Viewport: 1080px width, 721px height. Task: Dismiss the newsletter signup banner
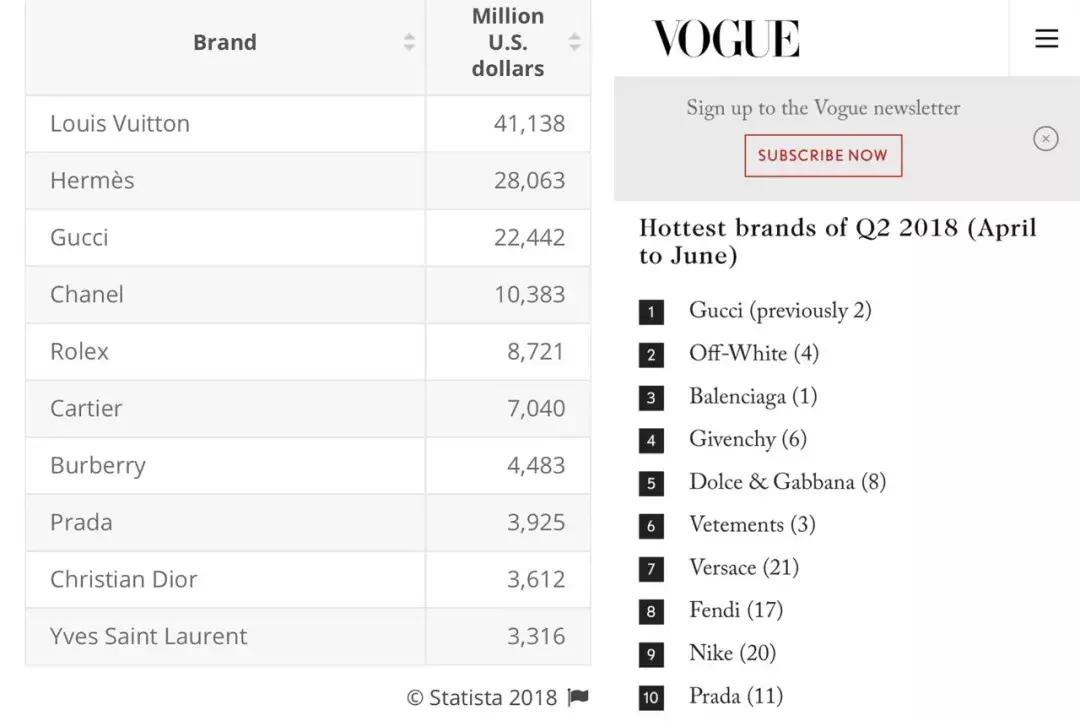(1045, 139)
